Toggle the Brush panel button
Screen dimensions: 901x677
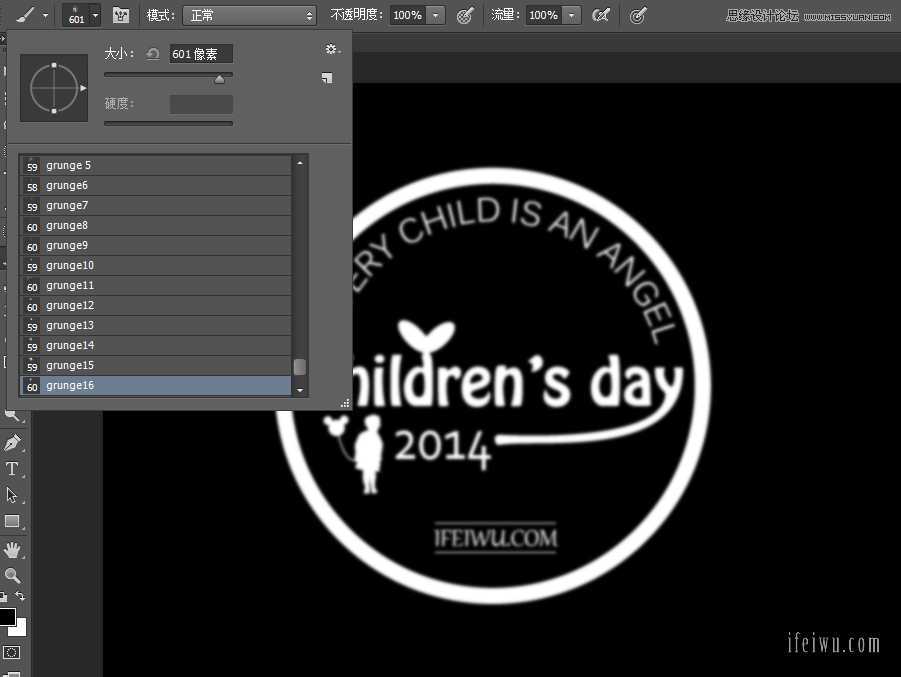tap(121, 15)
